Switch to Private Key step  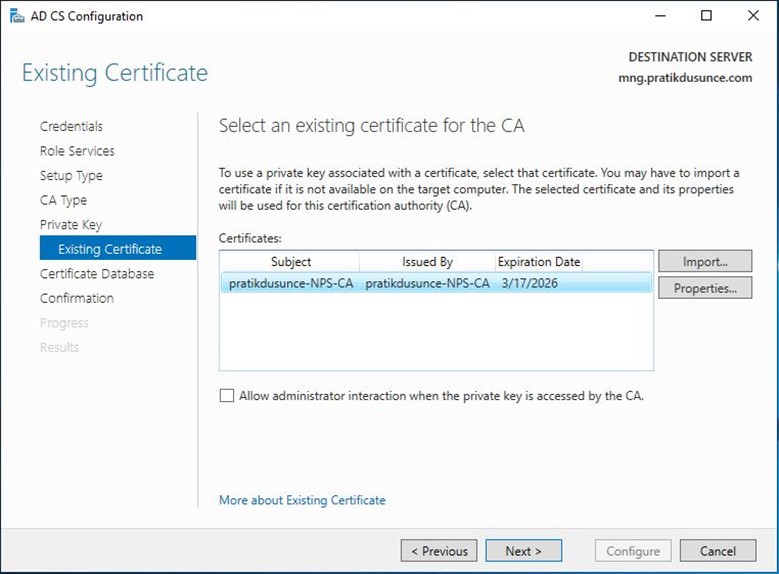click(x=71, y=225)
